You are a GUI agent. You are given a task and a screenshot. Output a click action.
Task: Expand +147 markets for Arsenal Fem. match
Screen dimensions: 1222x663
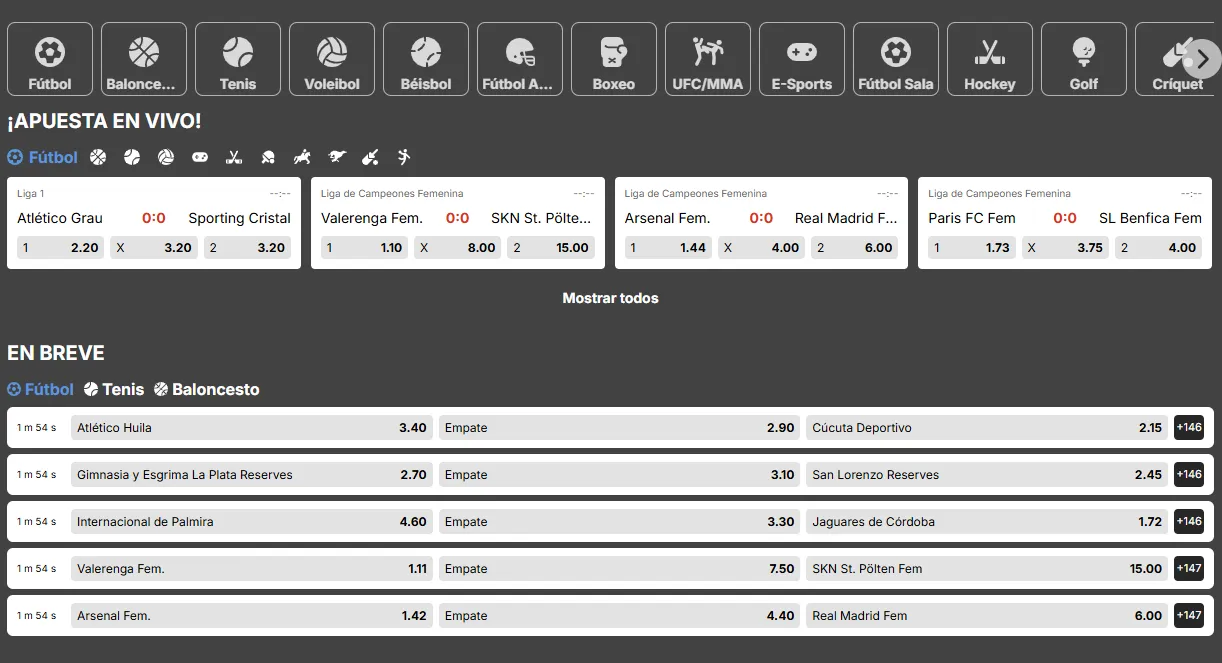[x=1188, y=615]
